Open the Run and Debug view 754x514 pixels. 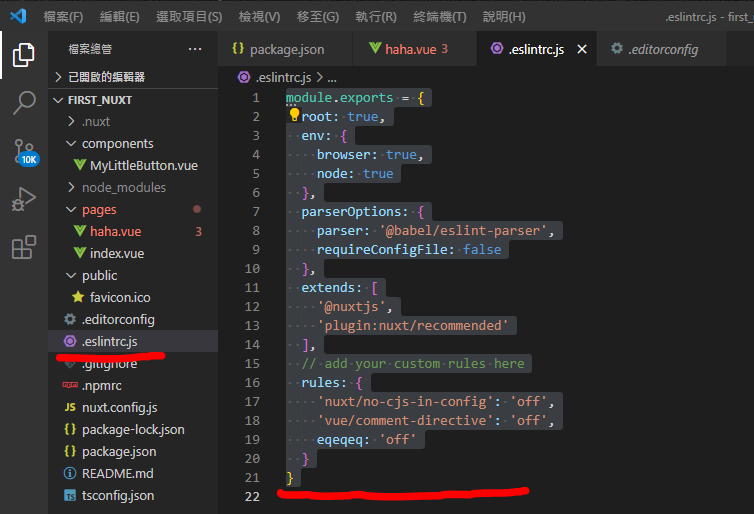pyautogui.click(x=24, y=200)
